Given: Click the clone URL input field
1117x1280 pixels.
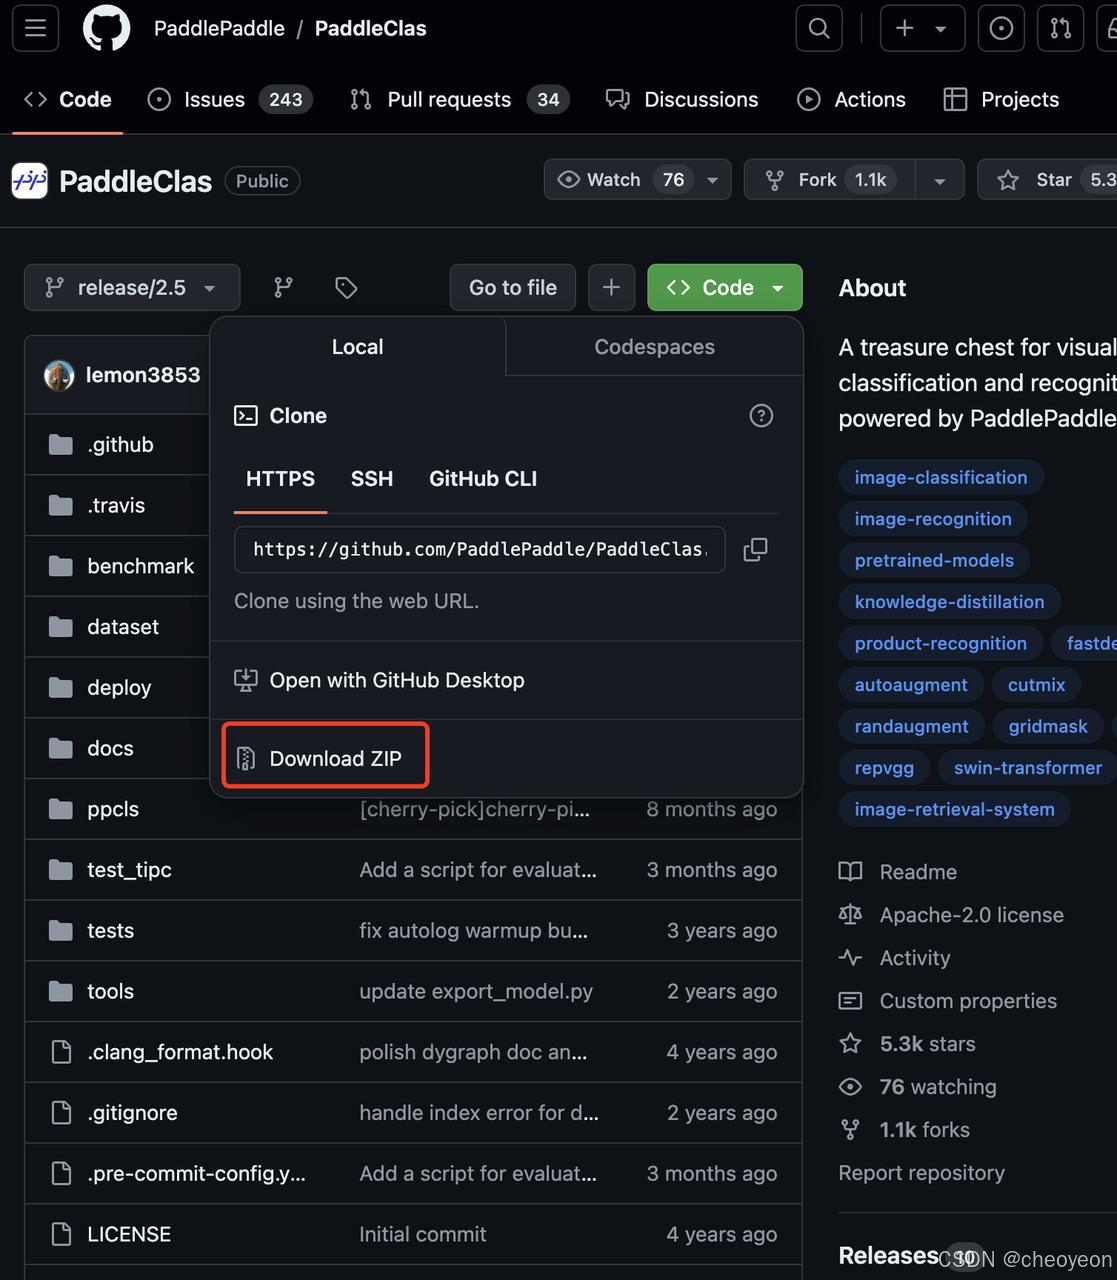Looking at the screenshot, I should click(x=480, y=549).
